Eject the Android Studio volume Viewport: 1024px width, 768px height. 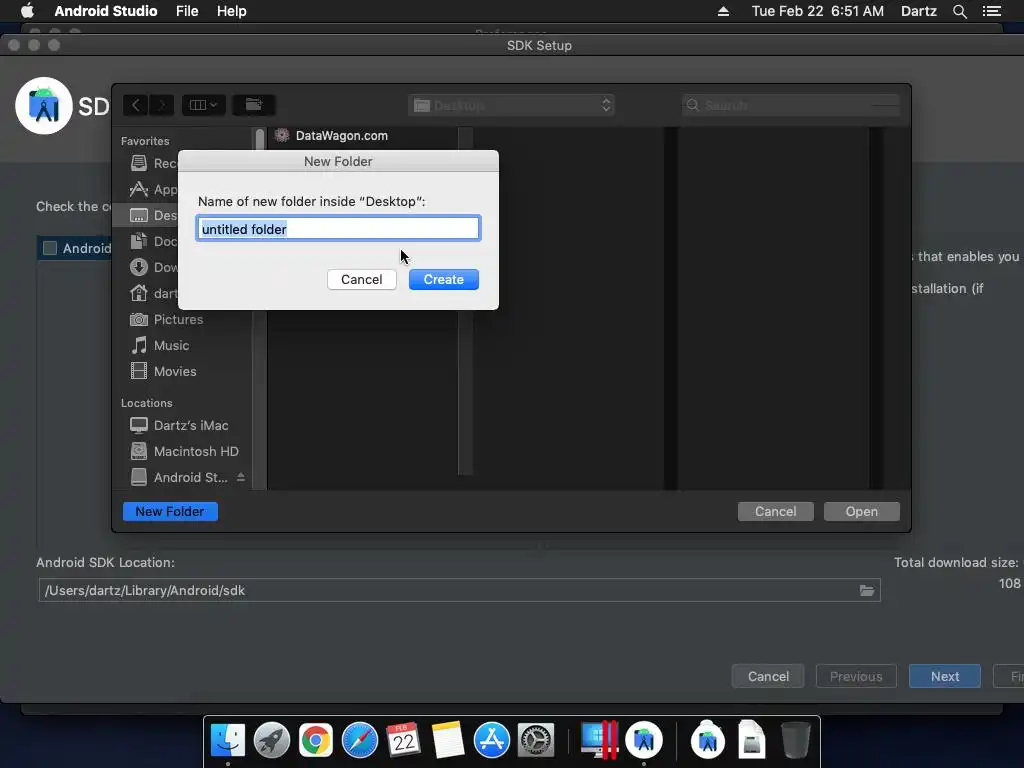pos(241,477)
